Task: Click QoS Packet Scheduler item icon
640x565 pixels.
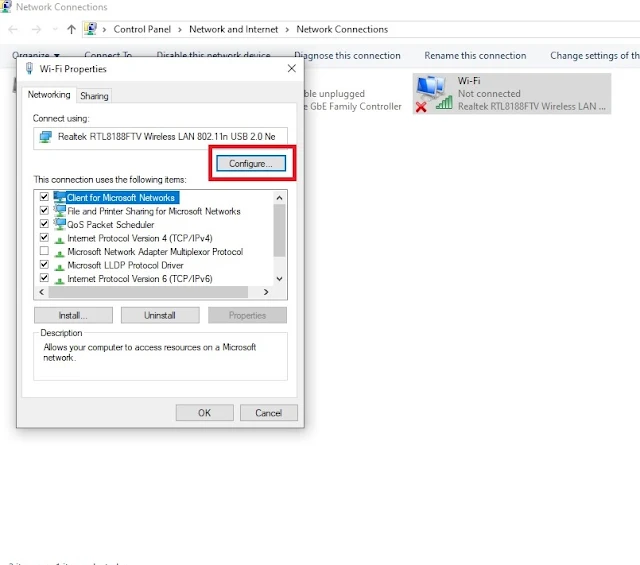Action: [x=60, y=224]
